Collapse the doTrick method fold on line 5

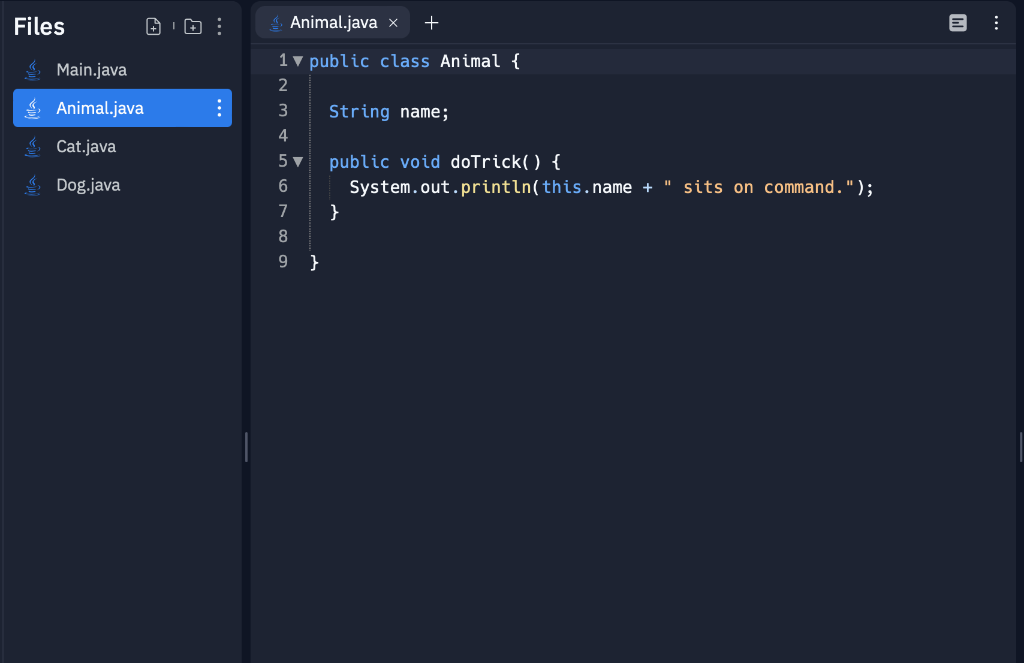click(x=297, y=161)
